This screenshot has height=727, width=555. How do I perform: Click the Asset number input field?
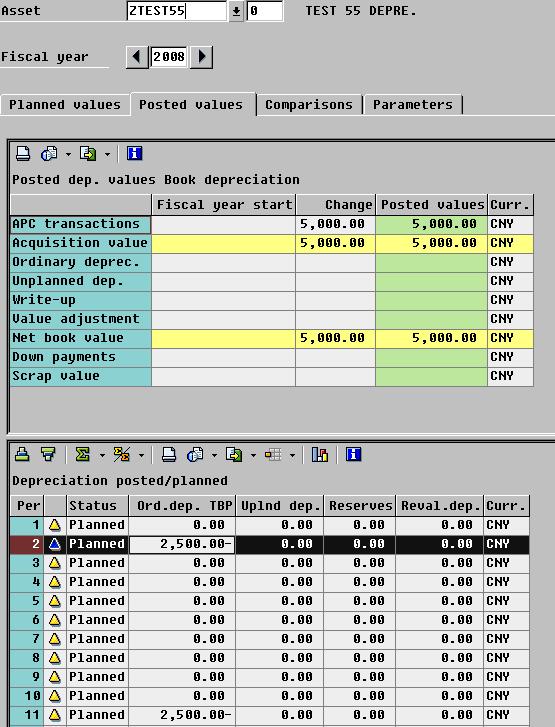(177, 11)
